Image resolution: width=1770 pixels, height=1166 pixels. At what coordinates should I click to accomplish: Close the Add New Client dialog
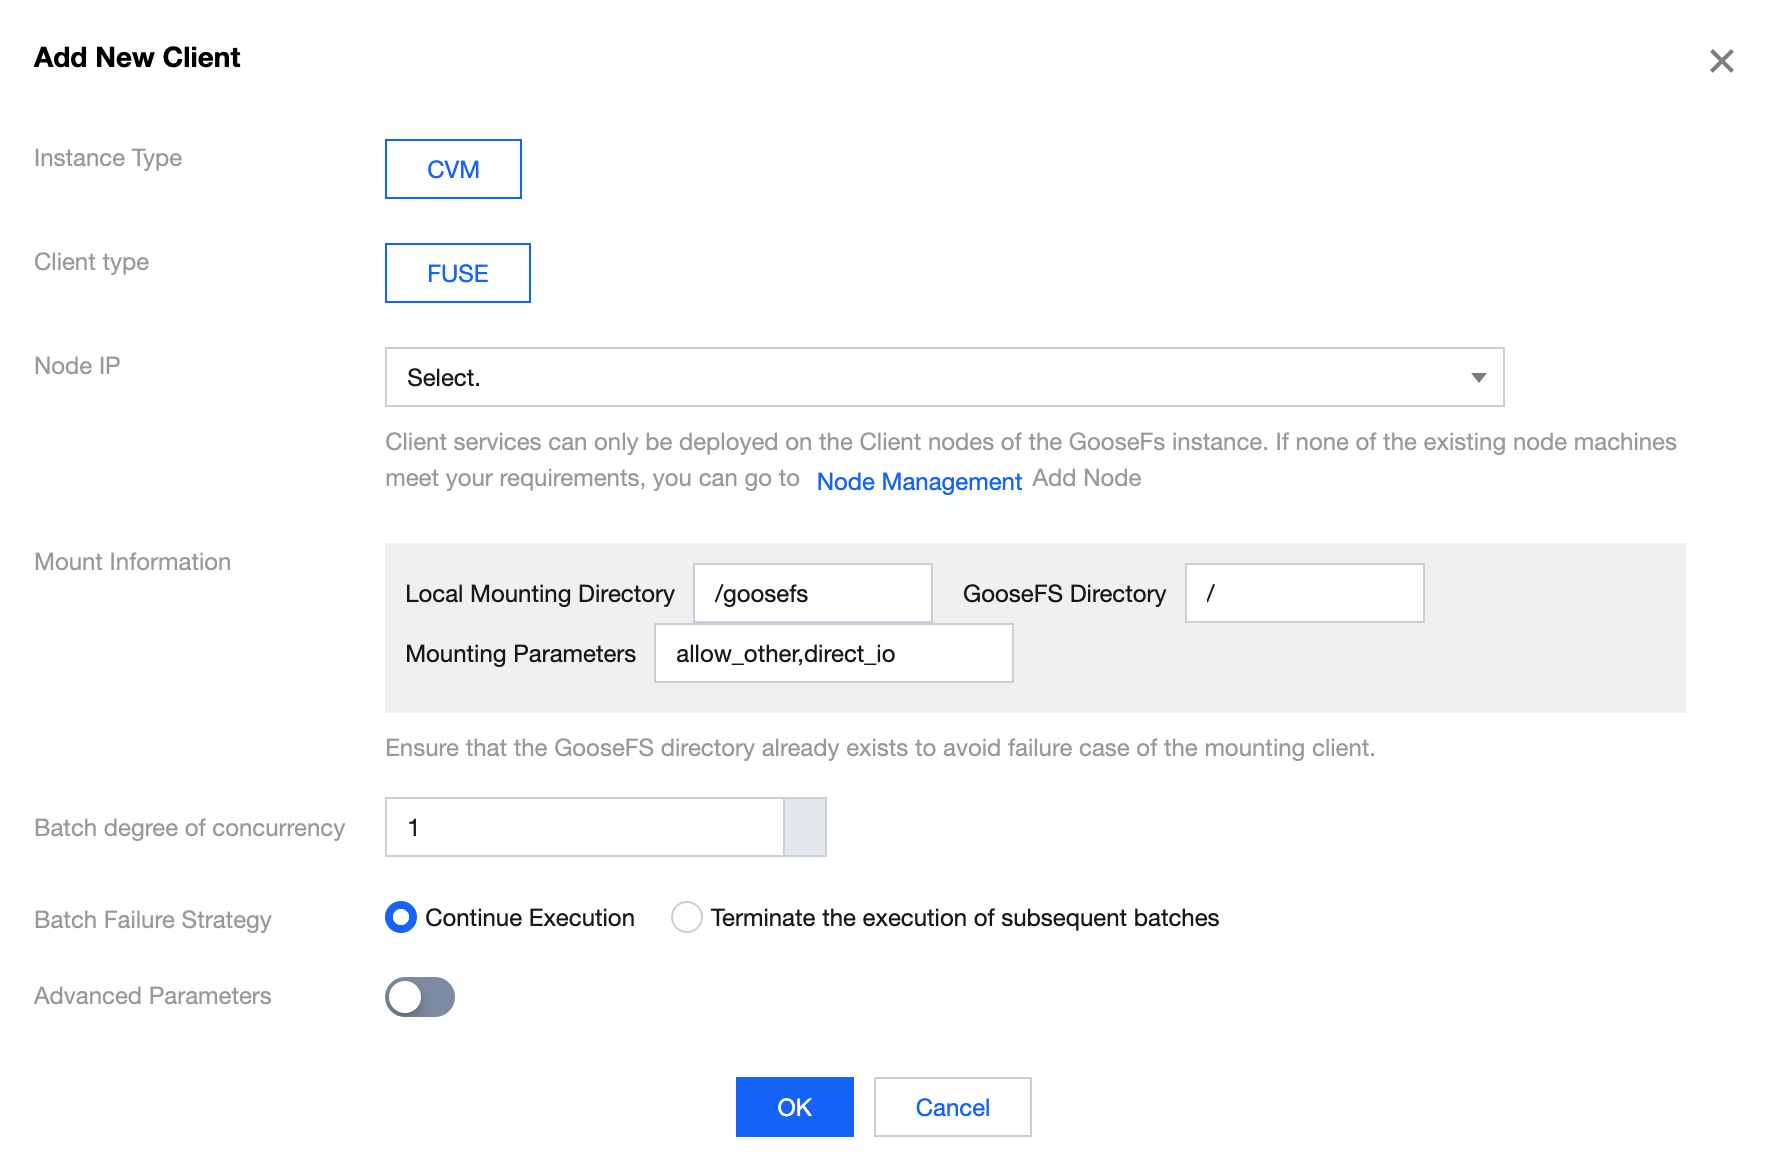coord(1721,61)
